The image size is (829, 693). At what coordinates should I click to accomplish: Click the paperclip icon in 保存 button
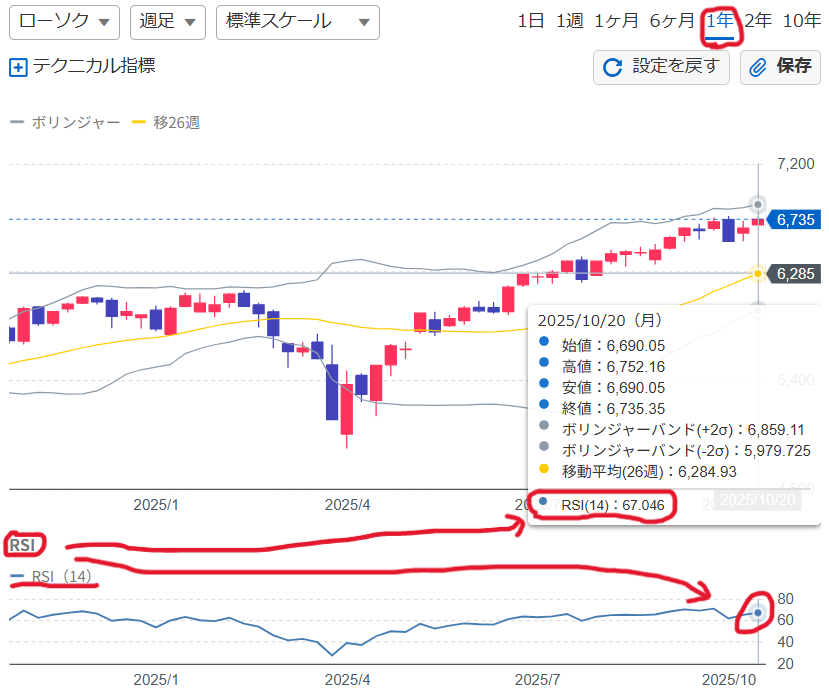pyautogui.click(x=759, y=67)
